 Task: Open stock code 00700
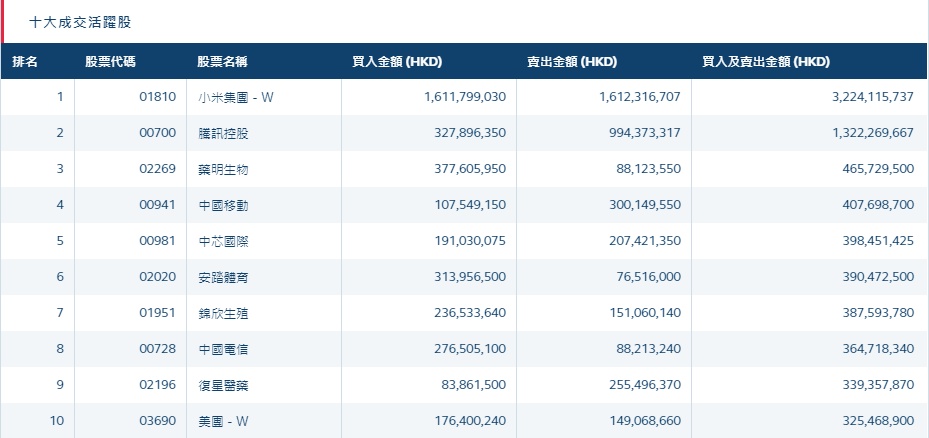(x=158, y=133)
